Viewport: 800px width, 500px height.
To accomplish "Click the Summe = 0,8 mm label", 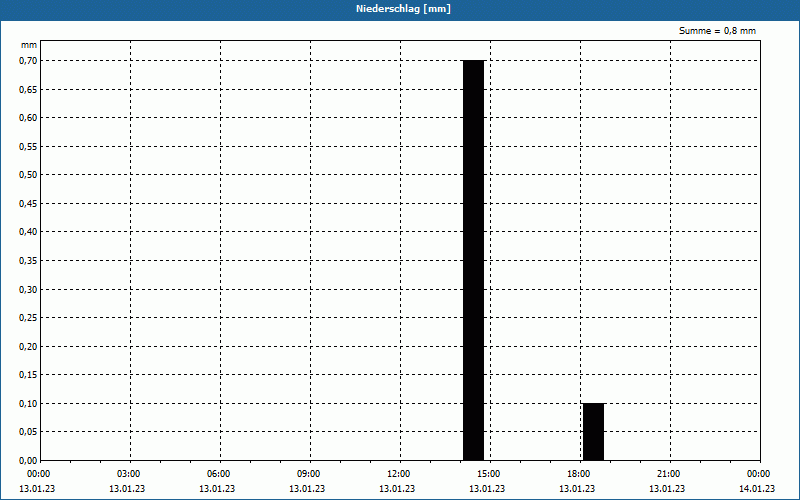I will tap(717, 31).
